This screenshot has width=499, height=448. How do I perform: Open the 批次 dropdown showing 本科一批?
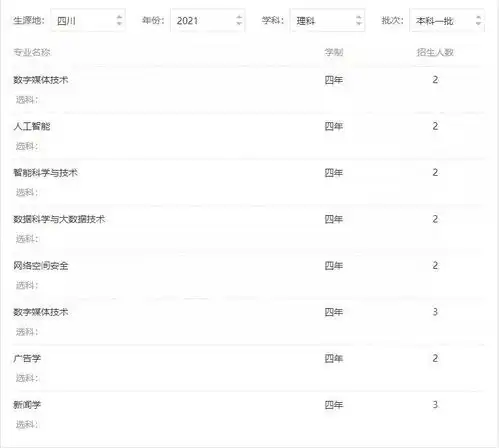[447, 21]
